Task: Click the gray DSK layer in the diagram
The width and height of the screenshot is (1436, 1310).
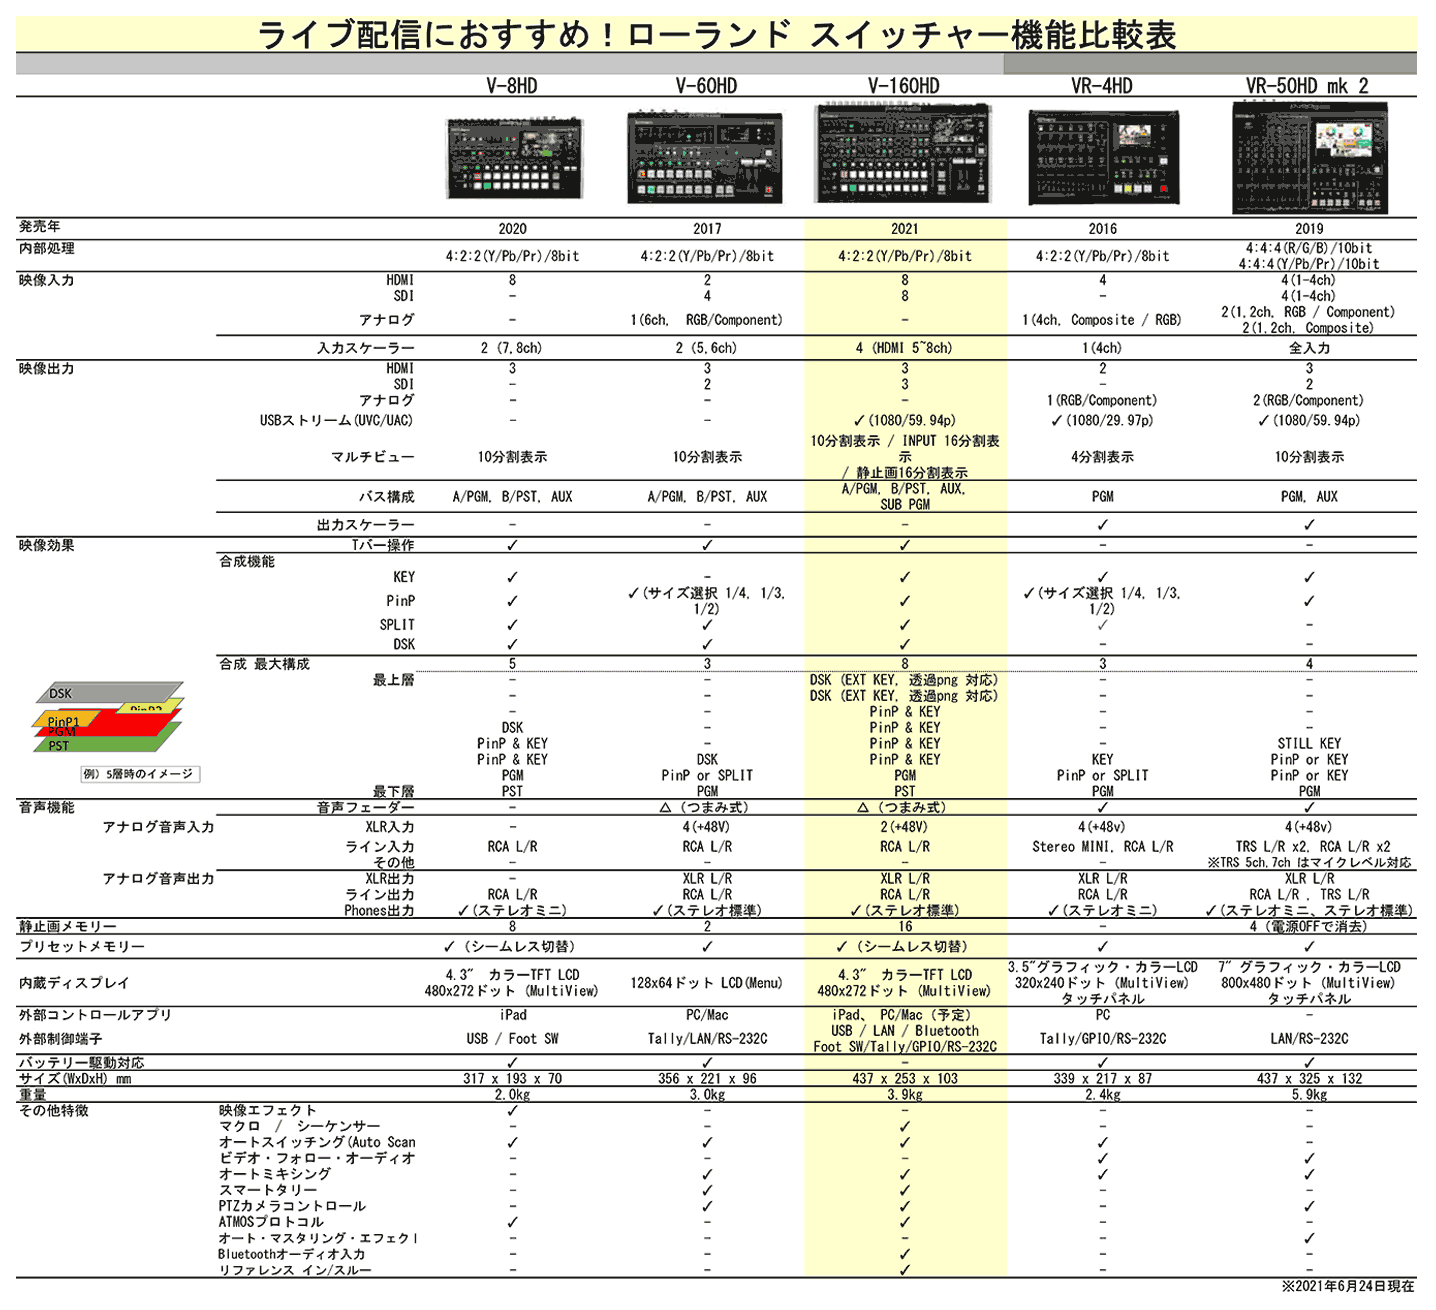Action: pyautogui.click(x=110, y=693)
